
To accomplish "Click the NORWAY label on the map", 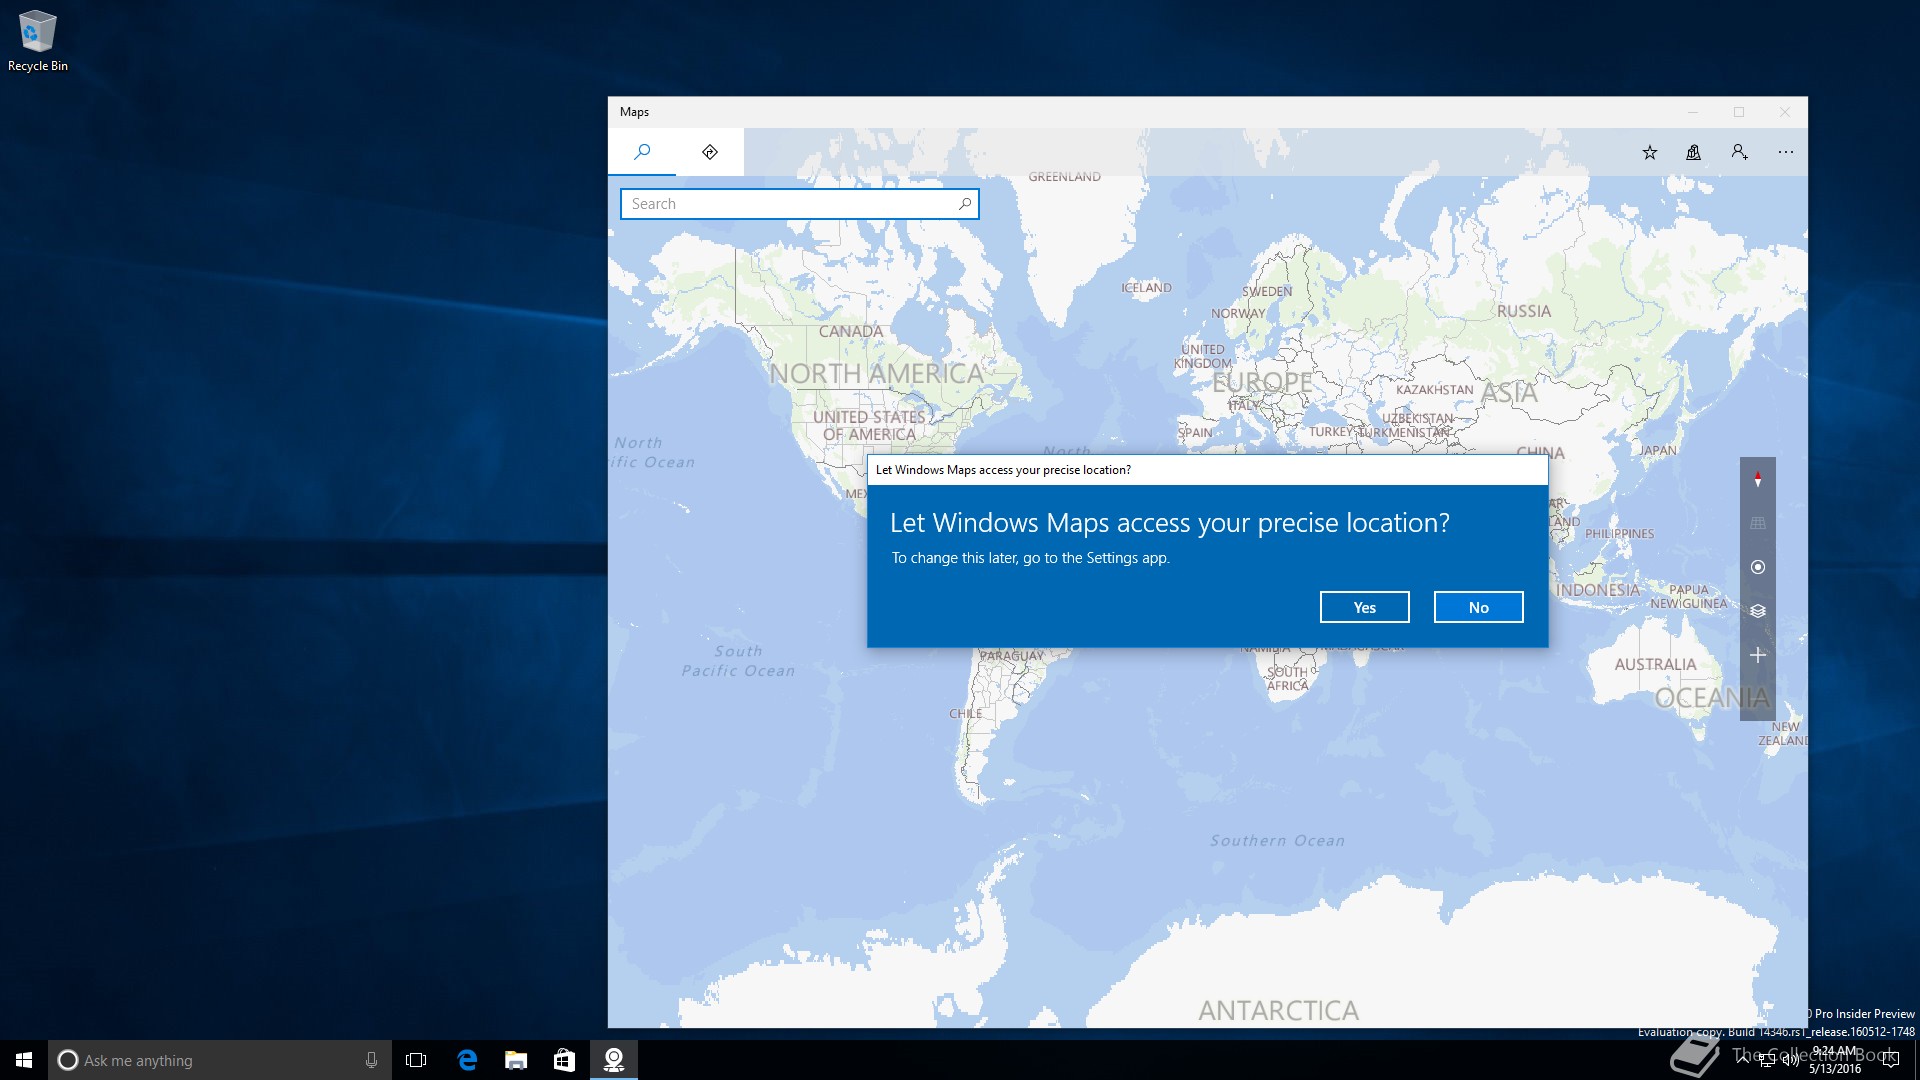I will click(x=1239, y=314).
